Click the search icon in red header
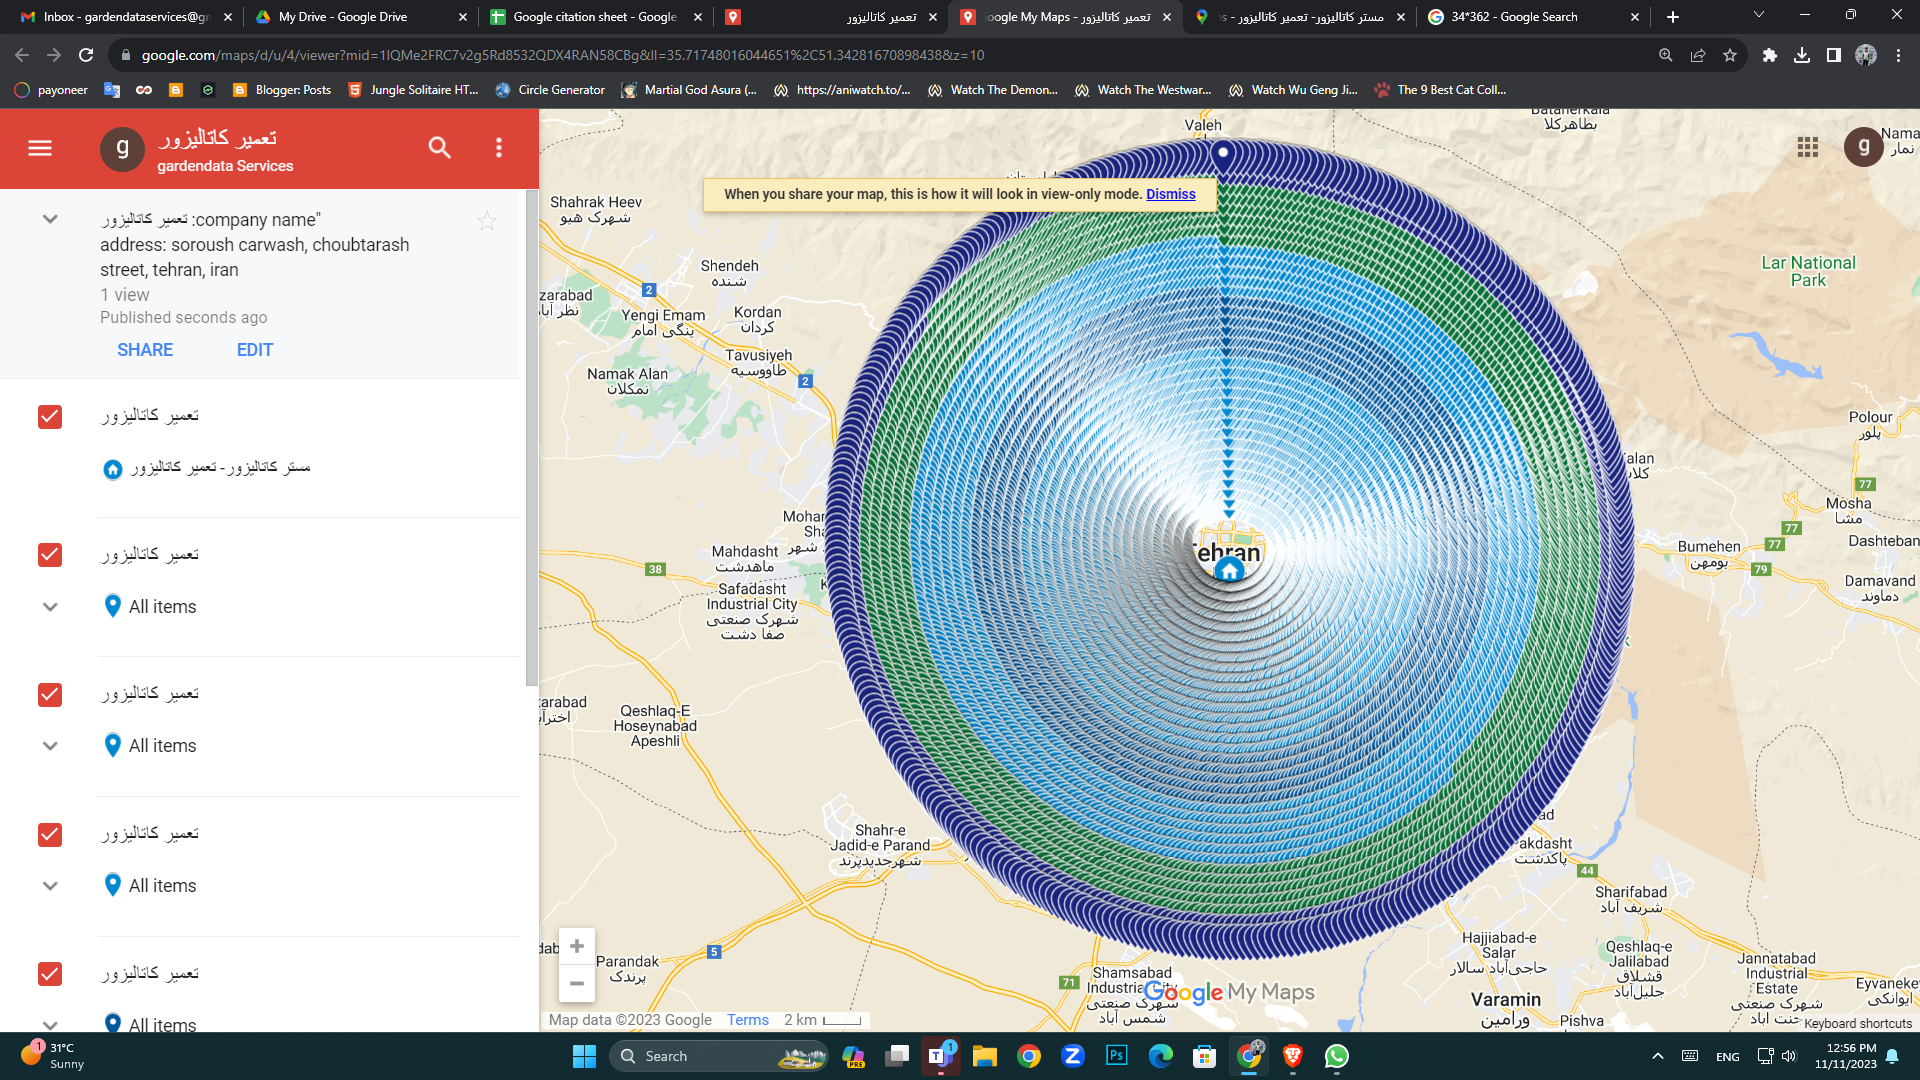 pyautogui.click(x=439, y=148)
